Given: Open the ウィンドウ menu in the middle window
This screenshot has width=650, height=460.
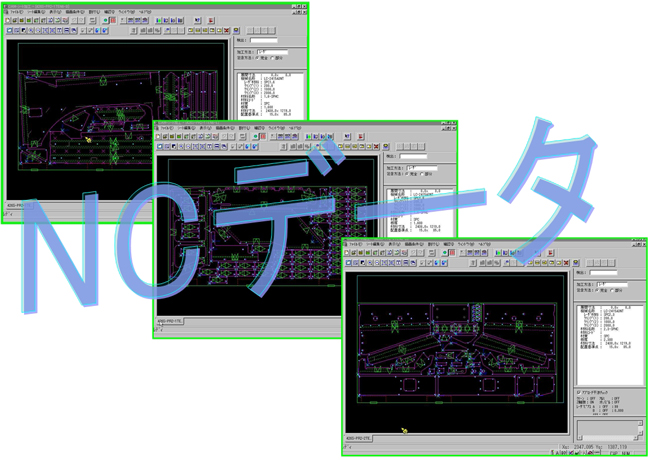Looking at the screenshot, I should click(x=277, y=128).
